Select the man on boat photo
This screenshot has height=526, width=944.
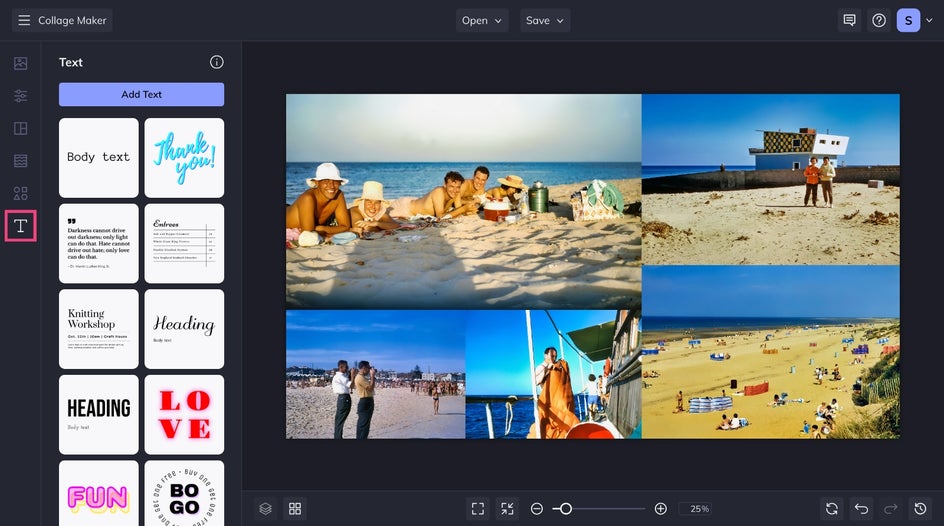[x=553, y=374]
